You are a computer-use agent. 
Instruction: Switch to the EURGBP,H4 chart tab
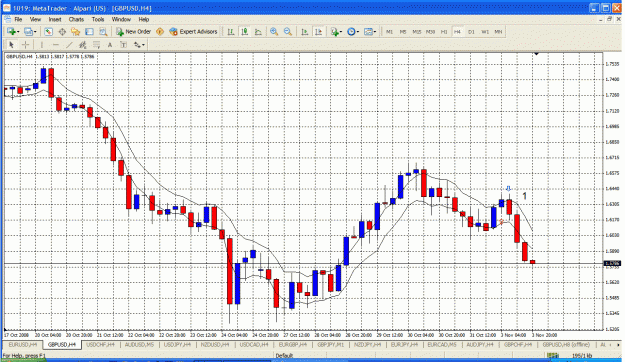[x=293, y=344]
